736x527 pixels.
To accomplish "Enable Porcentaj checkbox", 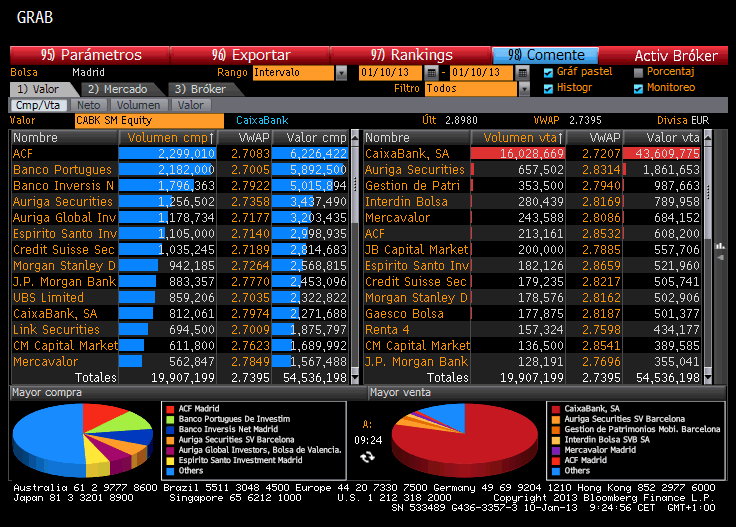I will (x=638, y=73).
